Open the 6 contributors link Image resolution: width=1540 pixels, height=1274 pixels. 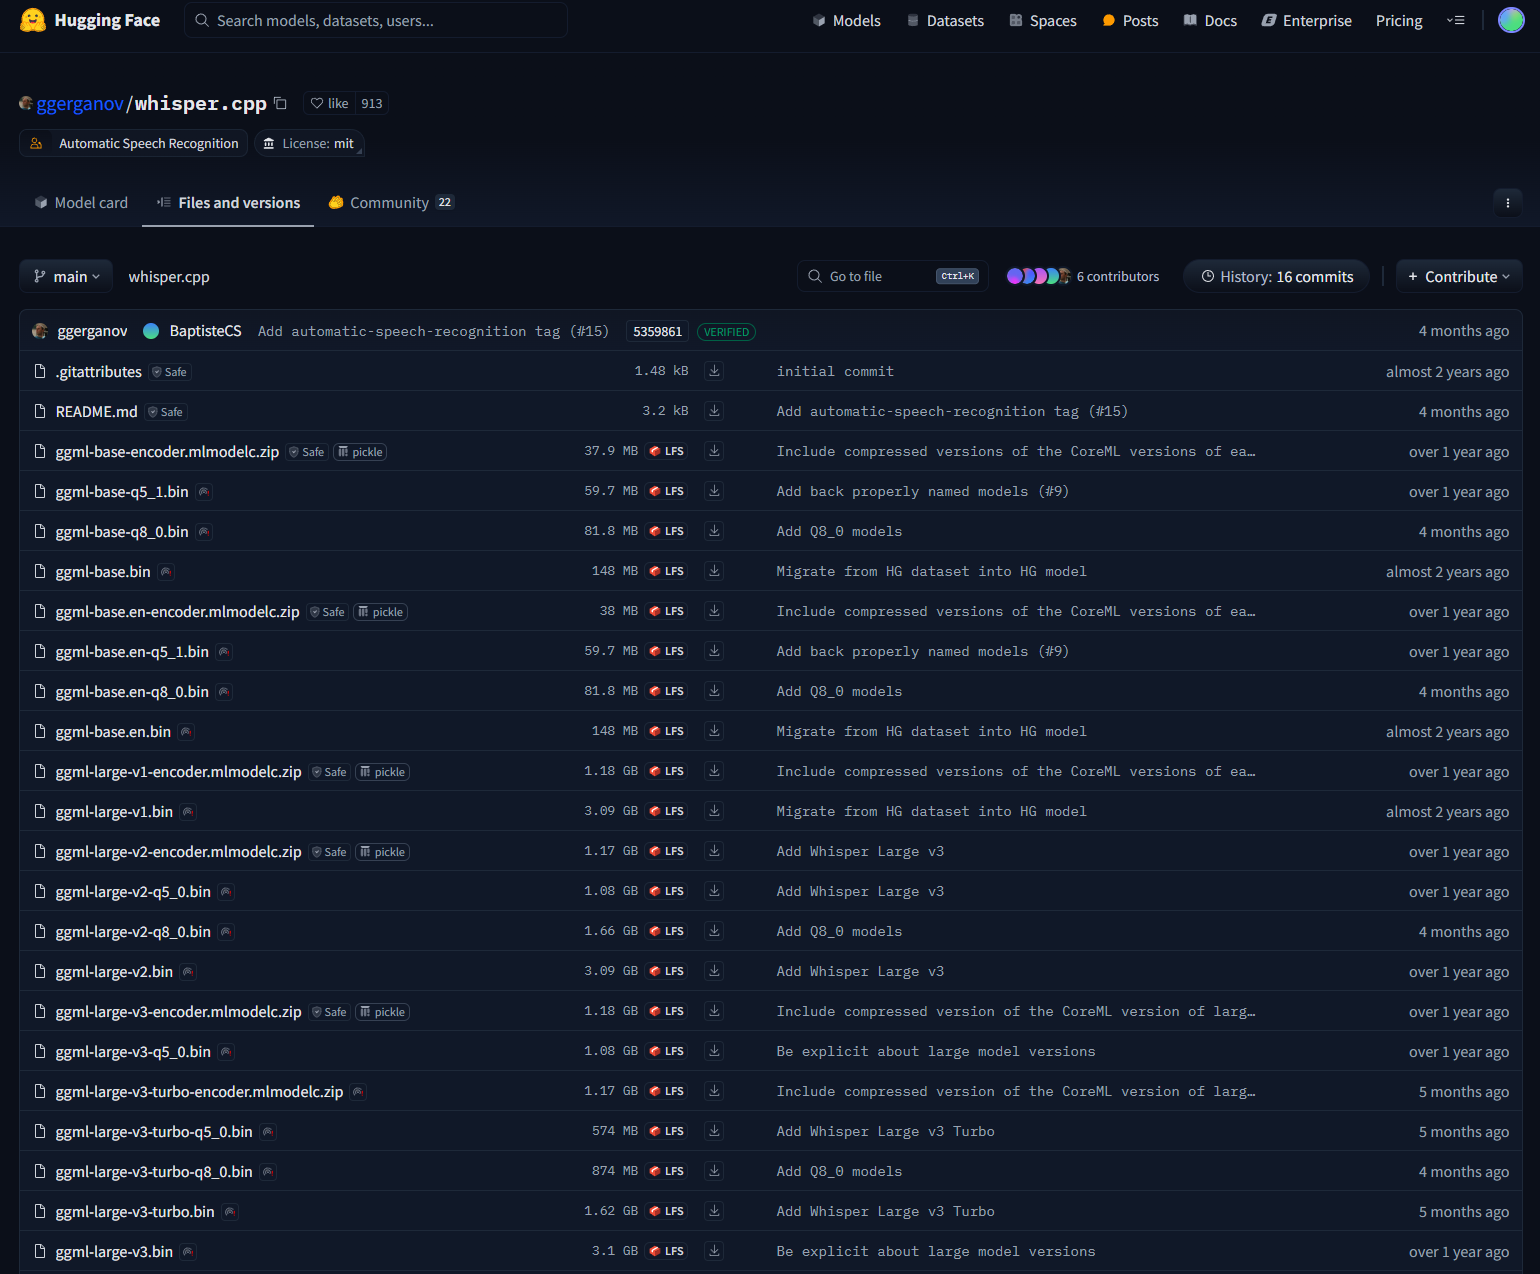[1118, 276]
